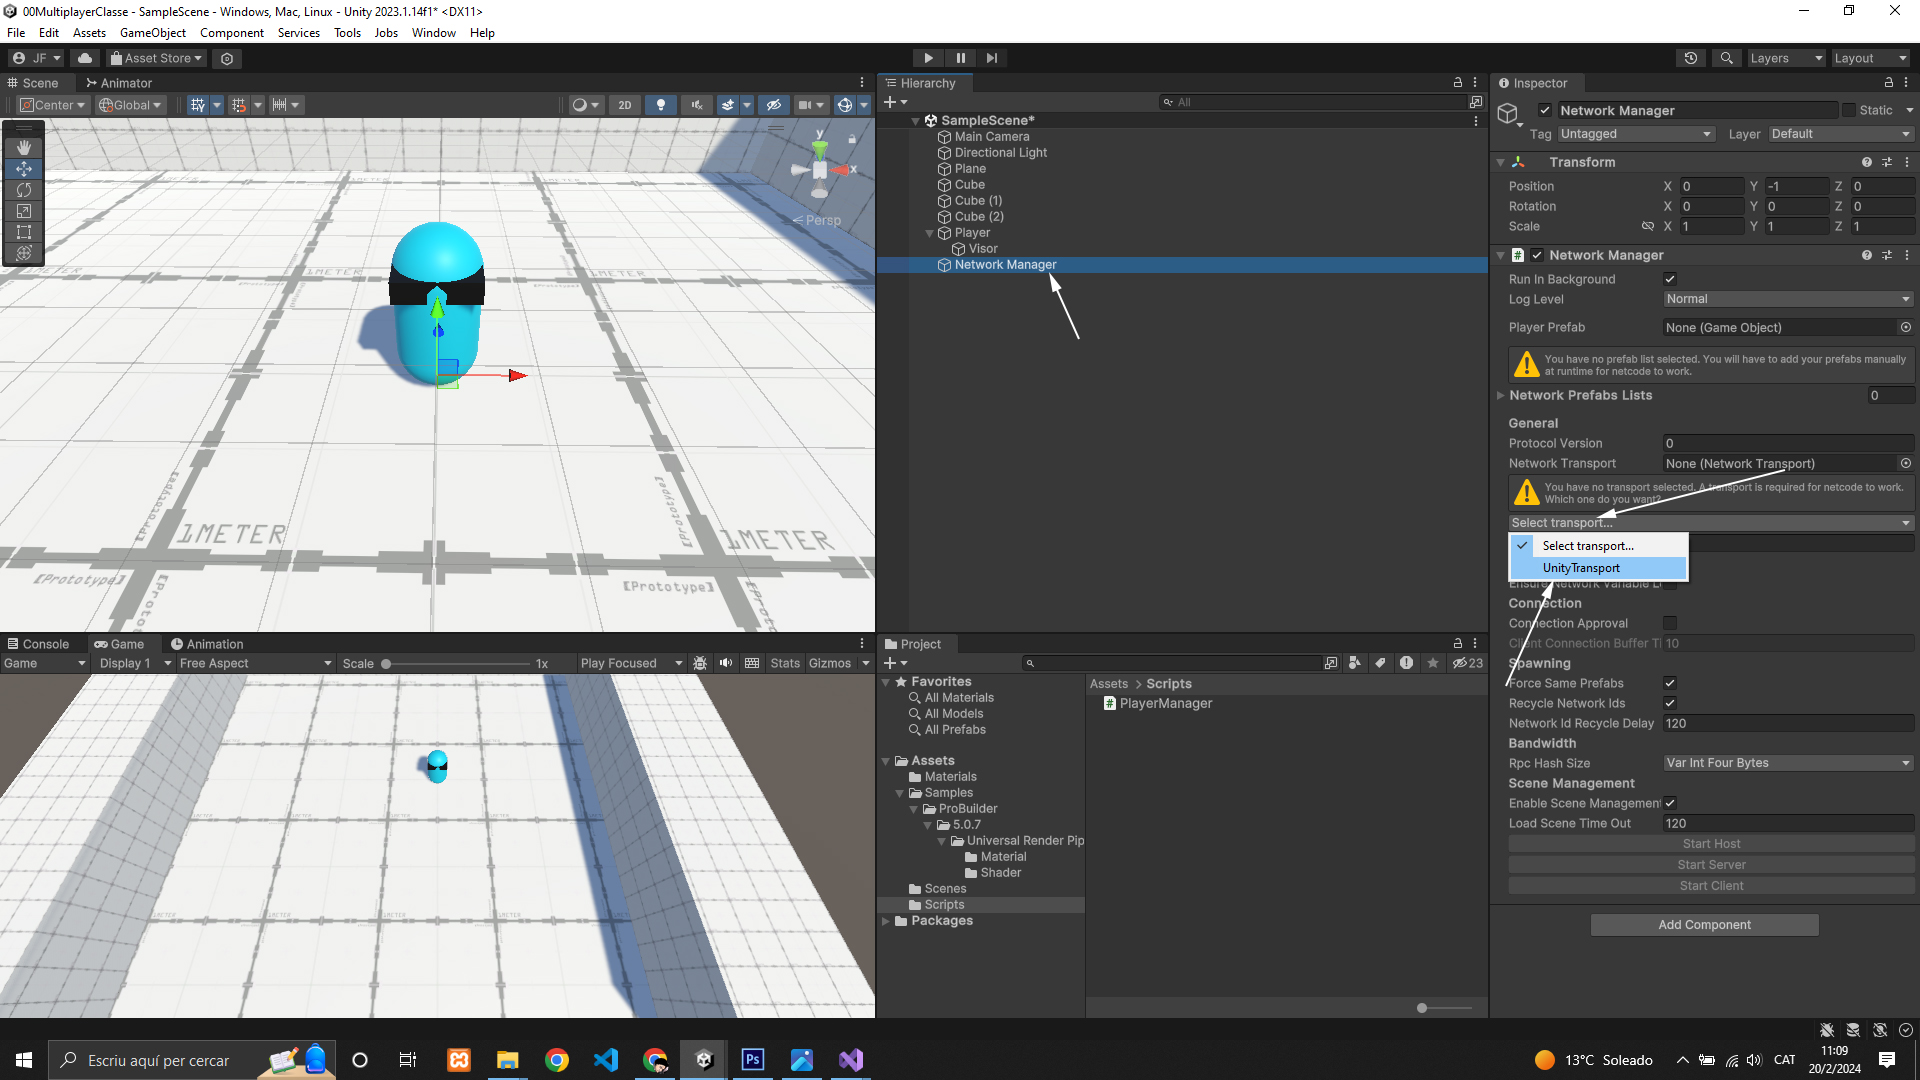1920x1080 pixels.
Task: Select the Rotate tool in Scene toolbar
Action: pos(24,190)
